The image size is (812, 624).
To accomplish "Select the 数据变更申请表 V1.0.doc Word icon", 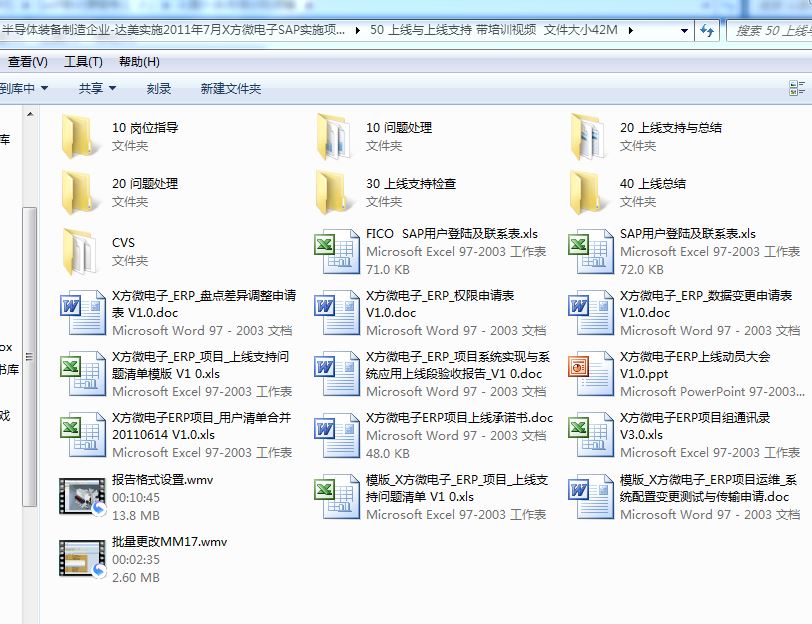I will click(x=590, y=312).
